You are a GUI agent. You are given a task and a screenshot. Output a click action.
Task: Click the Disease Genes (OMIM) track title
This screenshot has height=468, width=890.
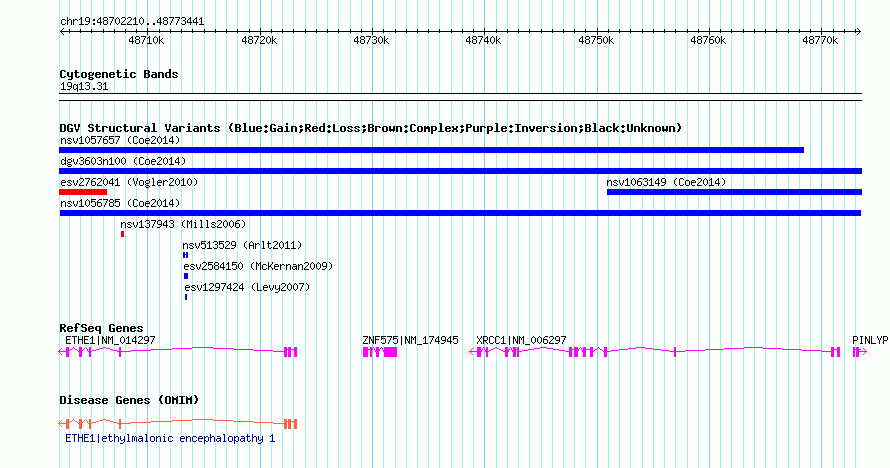tap(129, 400)
